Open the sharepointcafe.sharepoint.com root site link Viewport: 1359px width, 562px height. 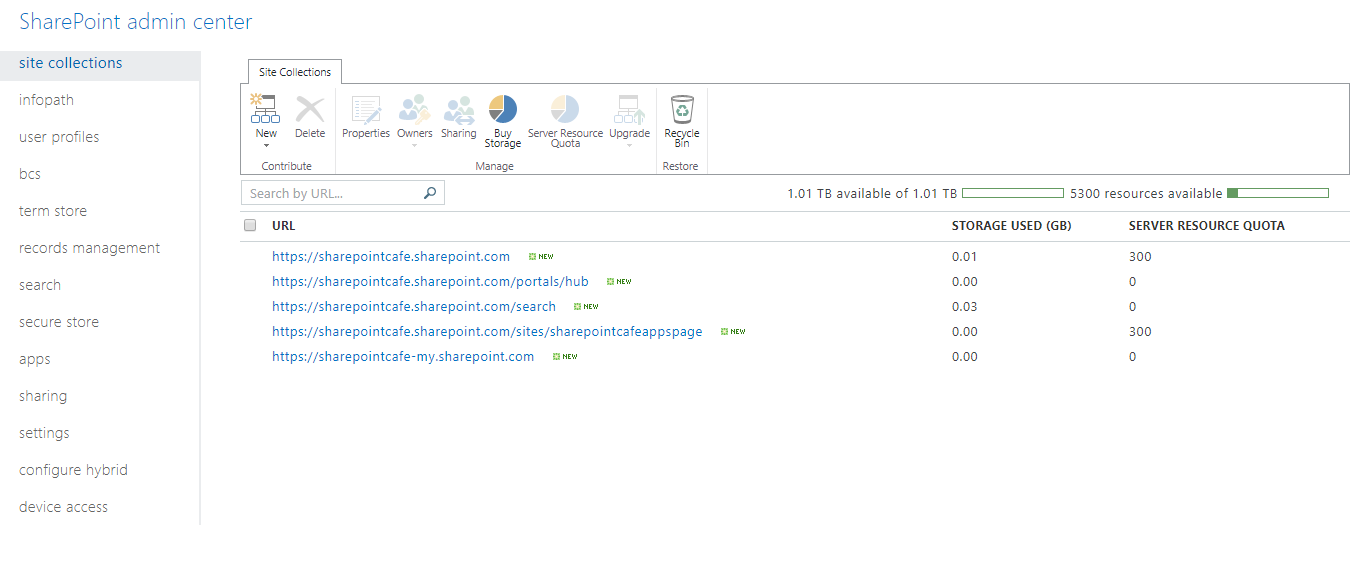coord(391,257)
